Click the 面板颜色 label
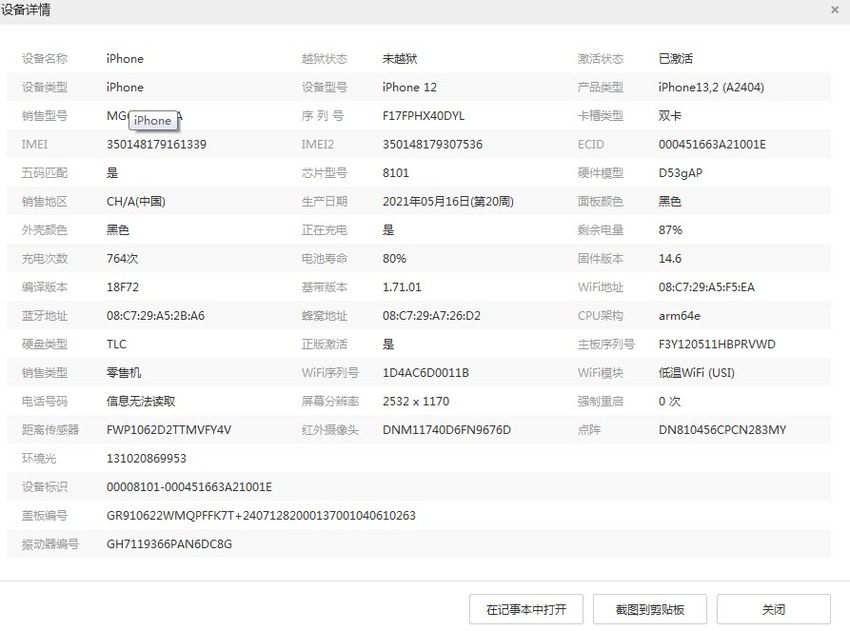The image size is (850, 631). (x=600, y=202)
